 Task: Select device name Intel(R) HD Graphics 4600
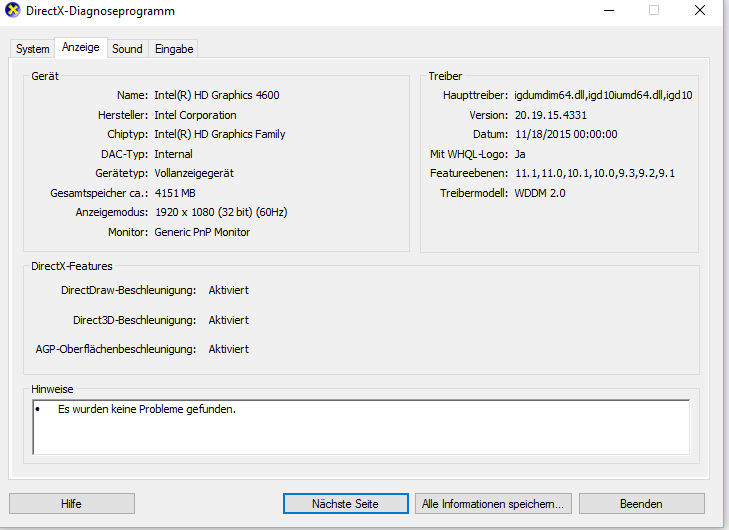tap(217, 95)
